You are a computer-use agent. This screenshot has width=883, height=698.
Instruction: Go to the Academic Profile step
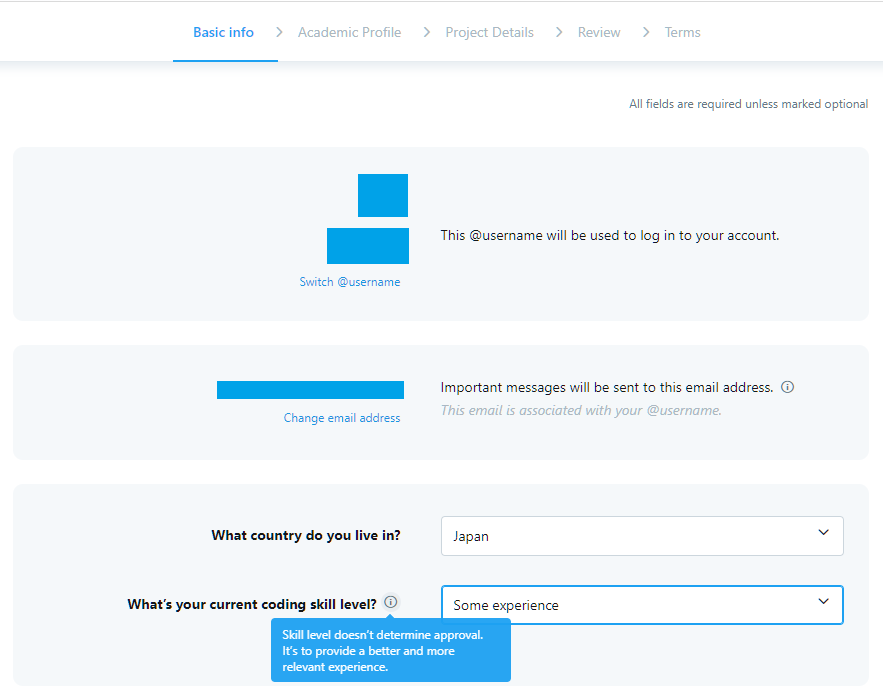coord(350,33)
